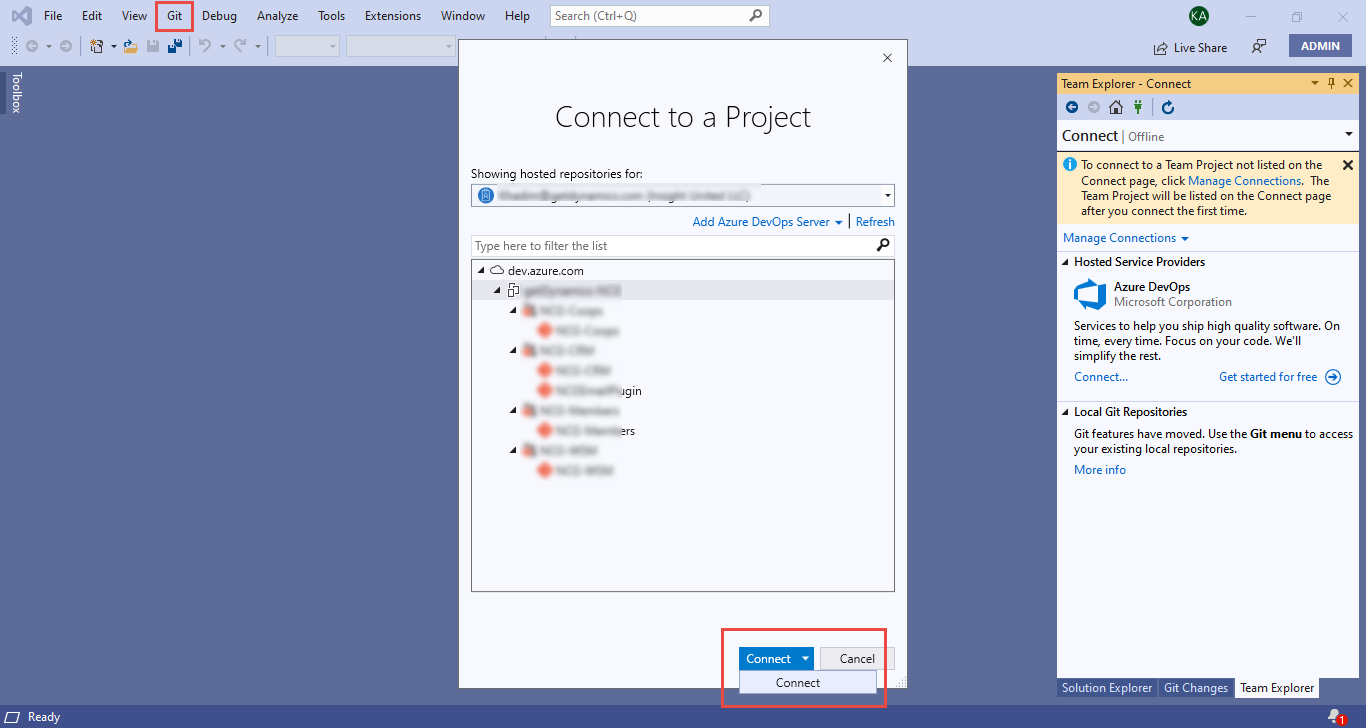Open notifications bell in the status bar

pyautogui.click(x=1335, y=716)
